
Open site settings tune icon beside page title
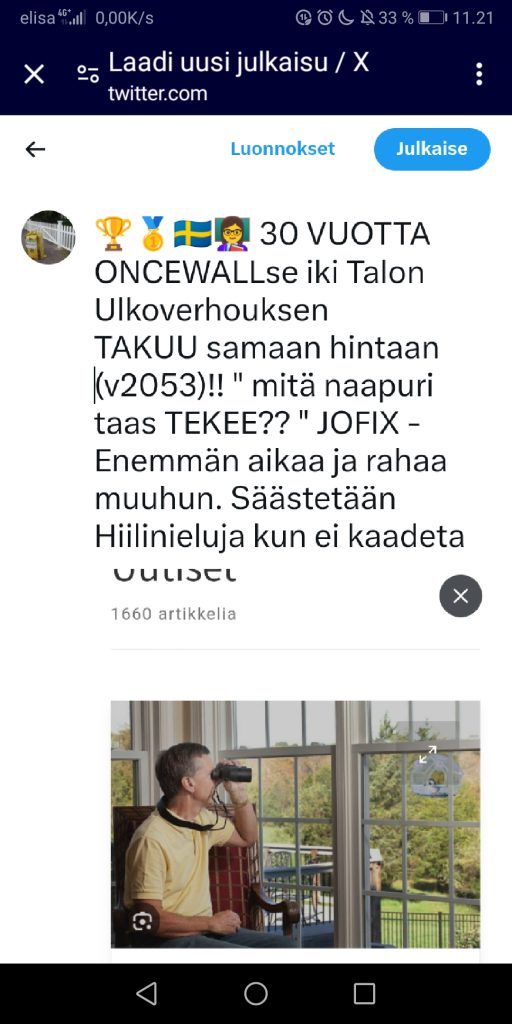pos(88,74)
